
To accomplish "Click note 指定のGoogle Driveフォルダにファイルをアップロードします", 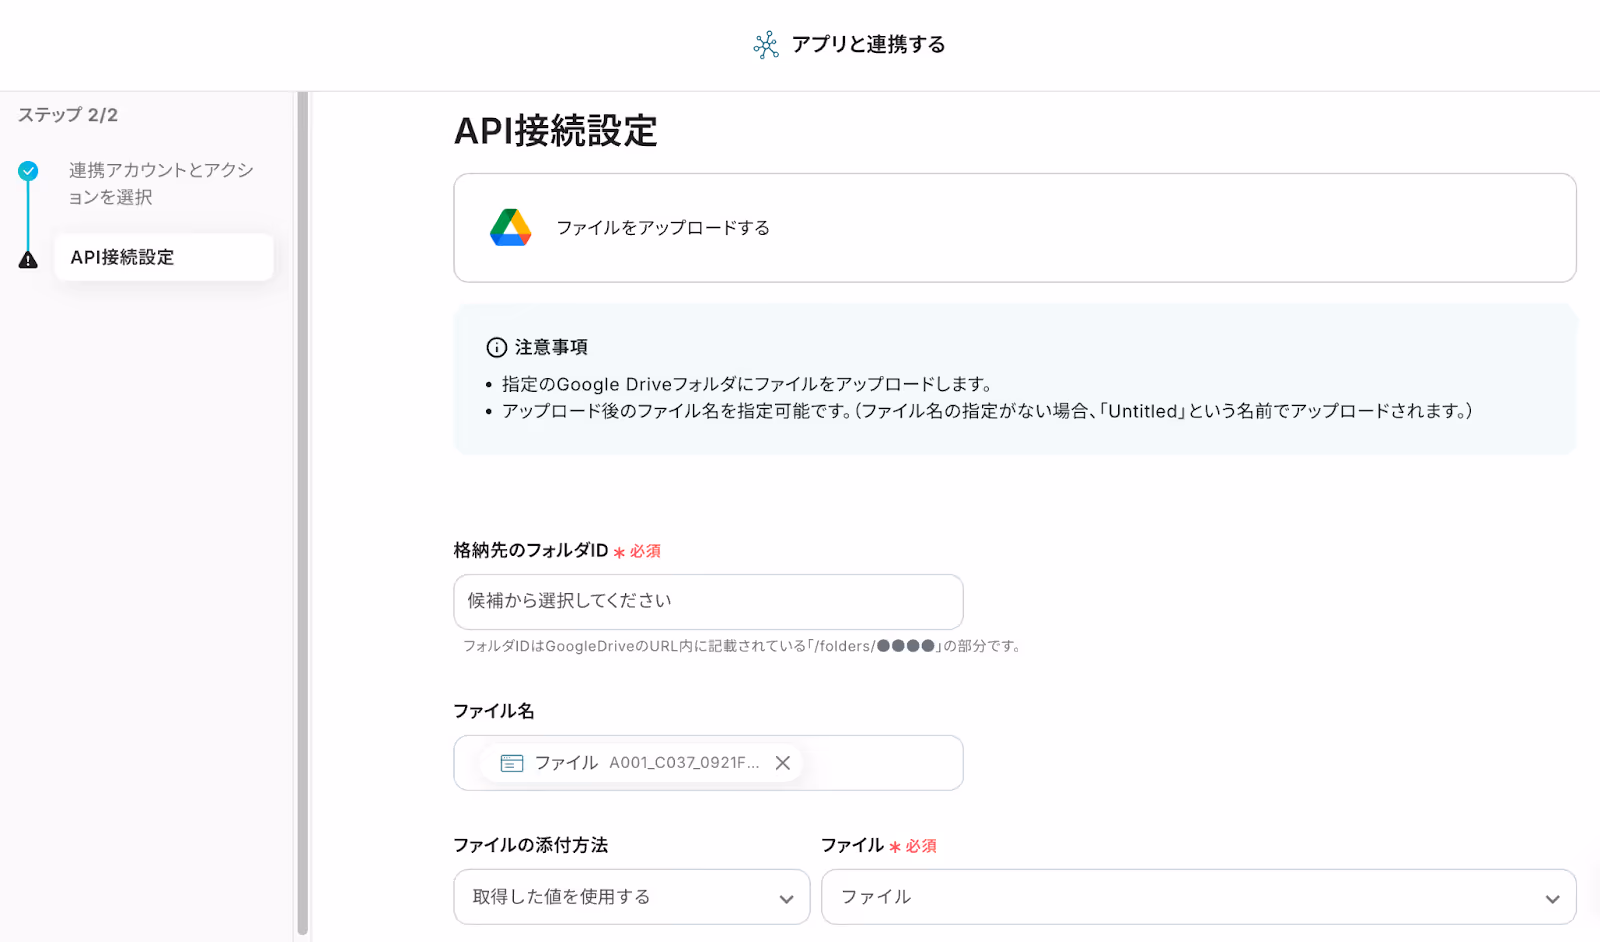I will 747,384.
